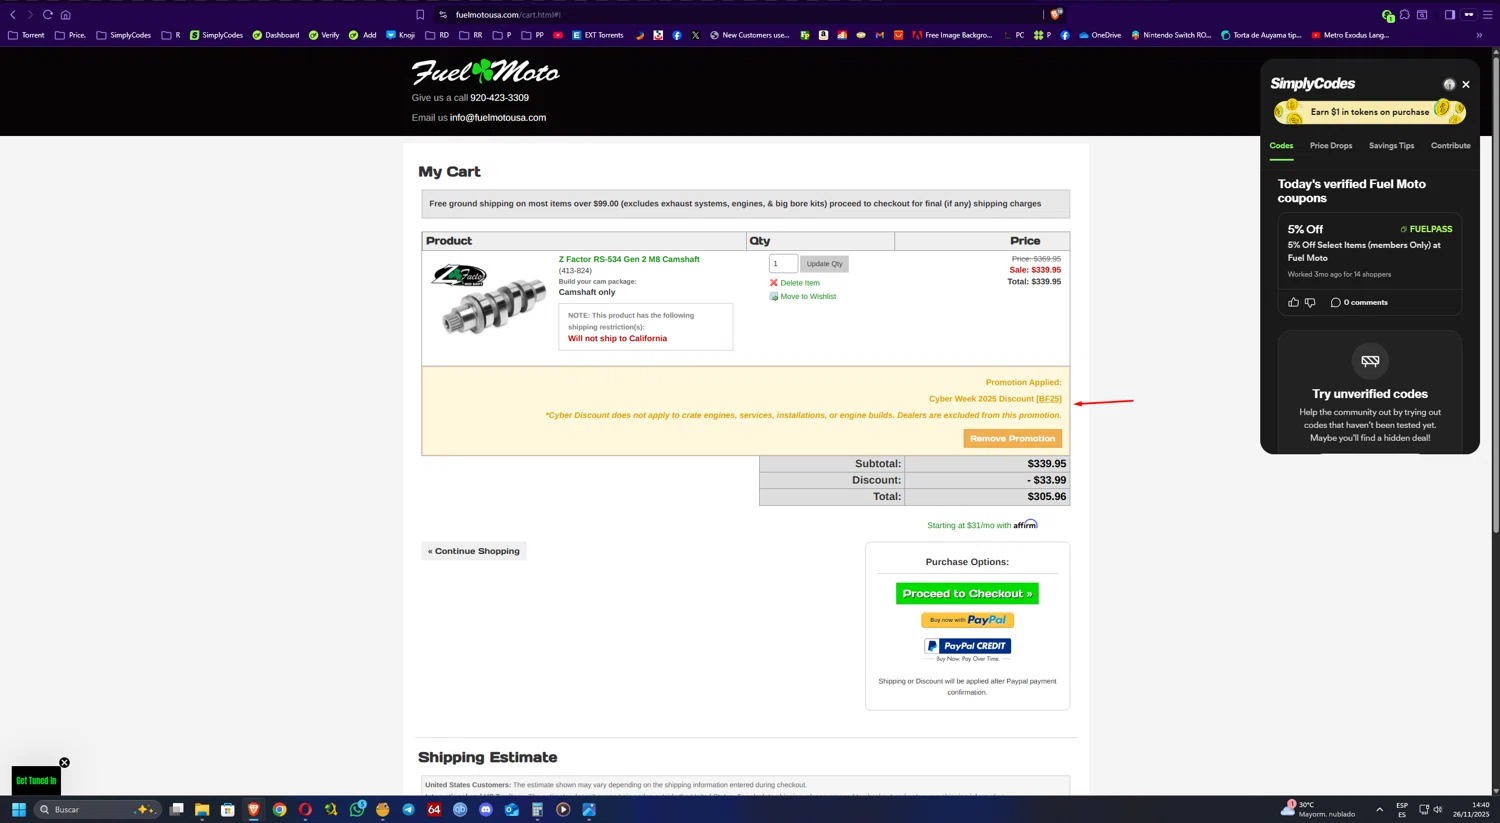This screenshot has height=823, width=1500.
Task: Open WhatsApp from the taskbar
Action: pyautogui.click(x=357, y=810)
